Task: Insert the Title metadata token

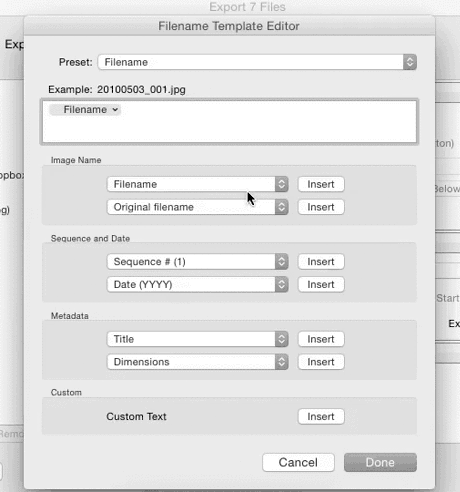Action: (321, 339)
